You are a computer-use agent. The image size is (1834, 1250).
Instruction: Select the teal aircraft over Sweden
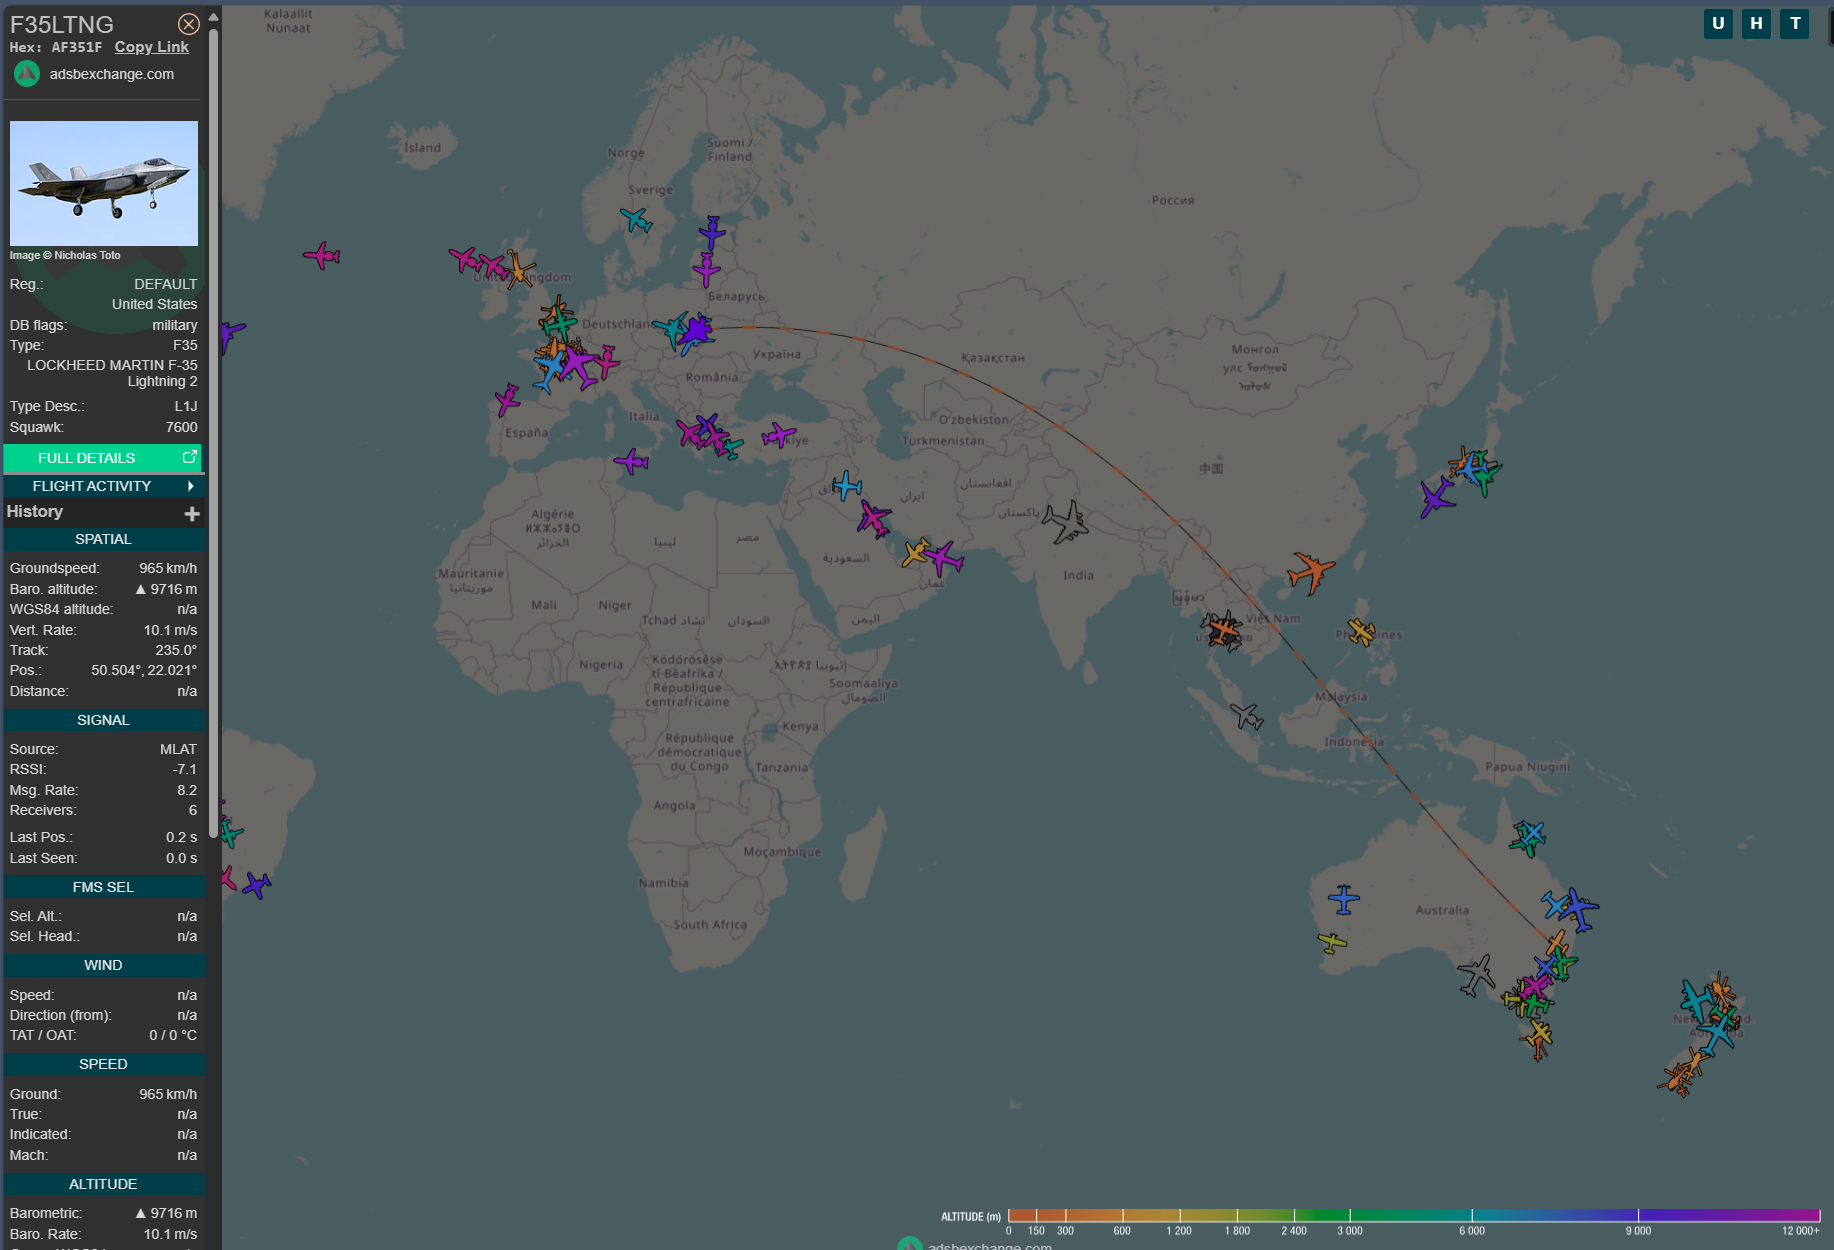[x=636, y=220]
